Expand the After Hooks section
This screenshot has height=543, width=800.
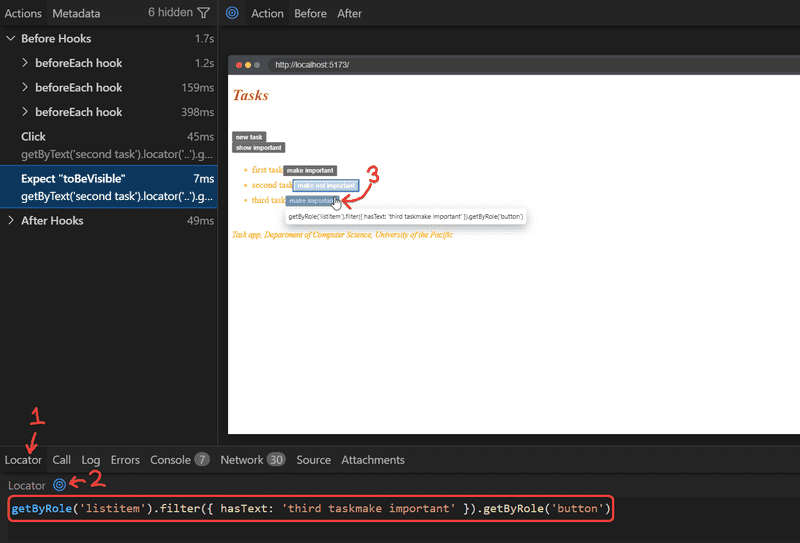click(10, 221)
